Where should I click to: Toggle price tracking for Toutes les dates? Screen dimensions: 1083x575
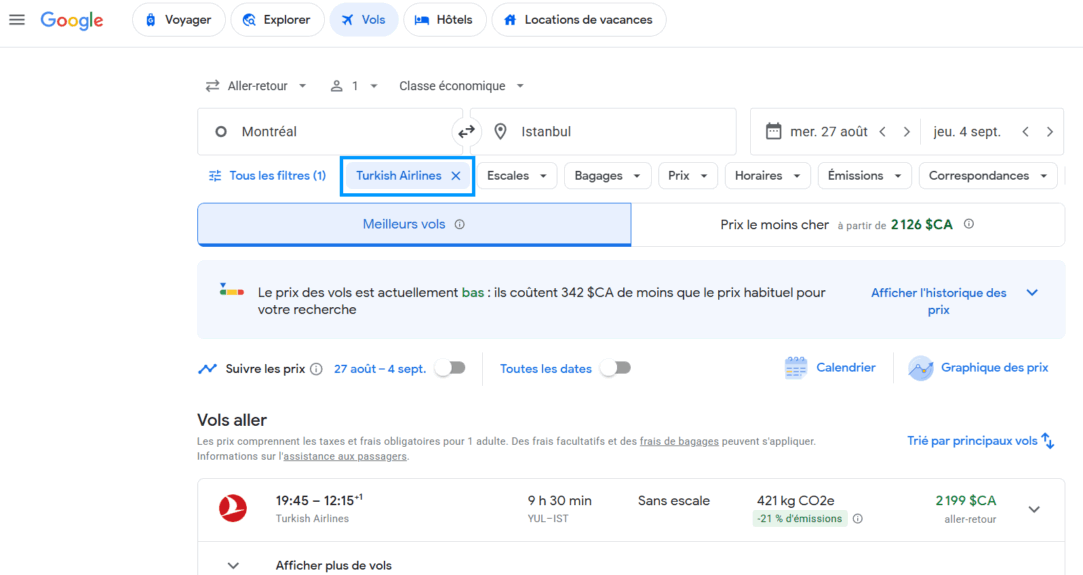click(x=615, y=368)
